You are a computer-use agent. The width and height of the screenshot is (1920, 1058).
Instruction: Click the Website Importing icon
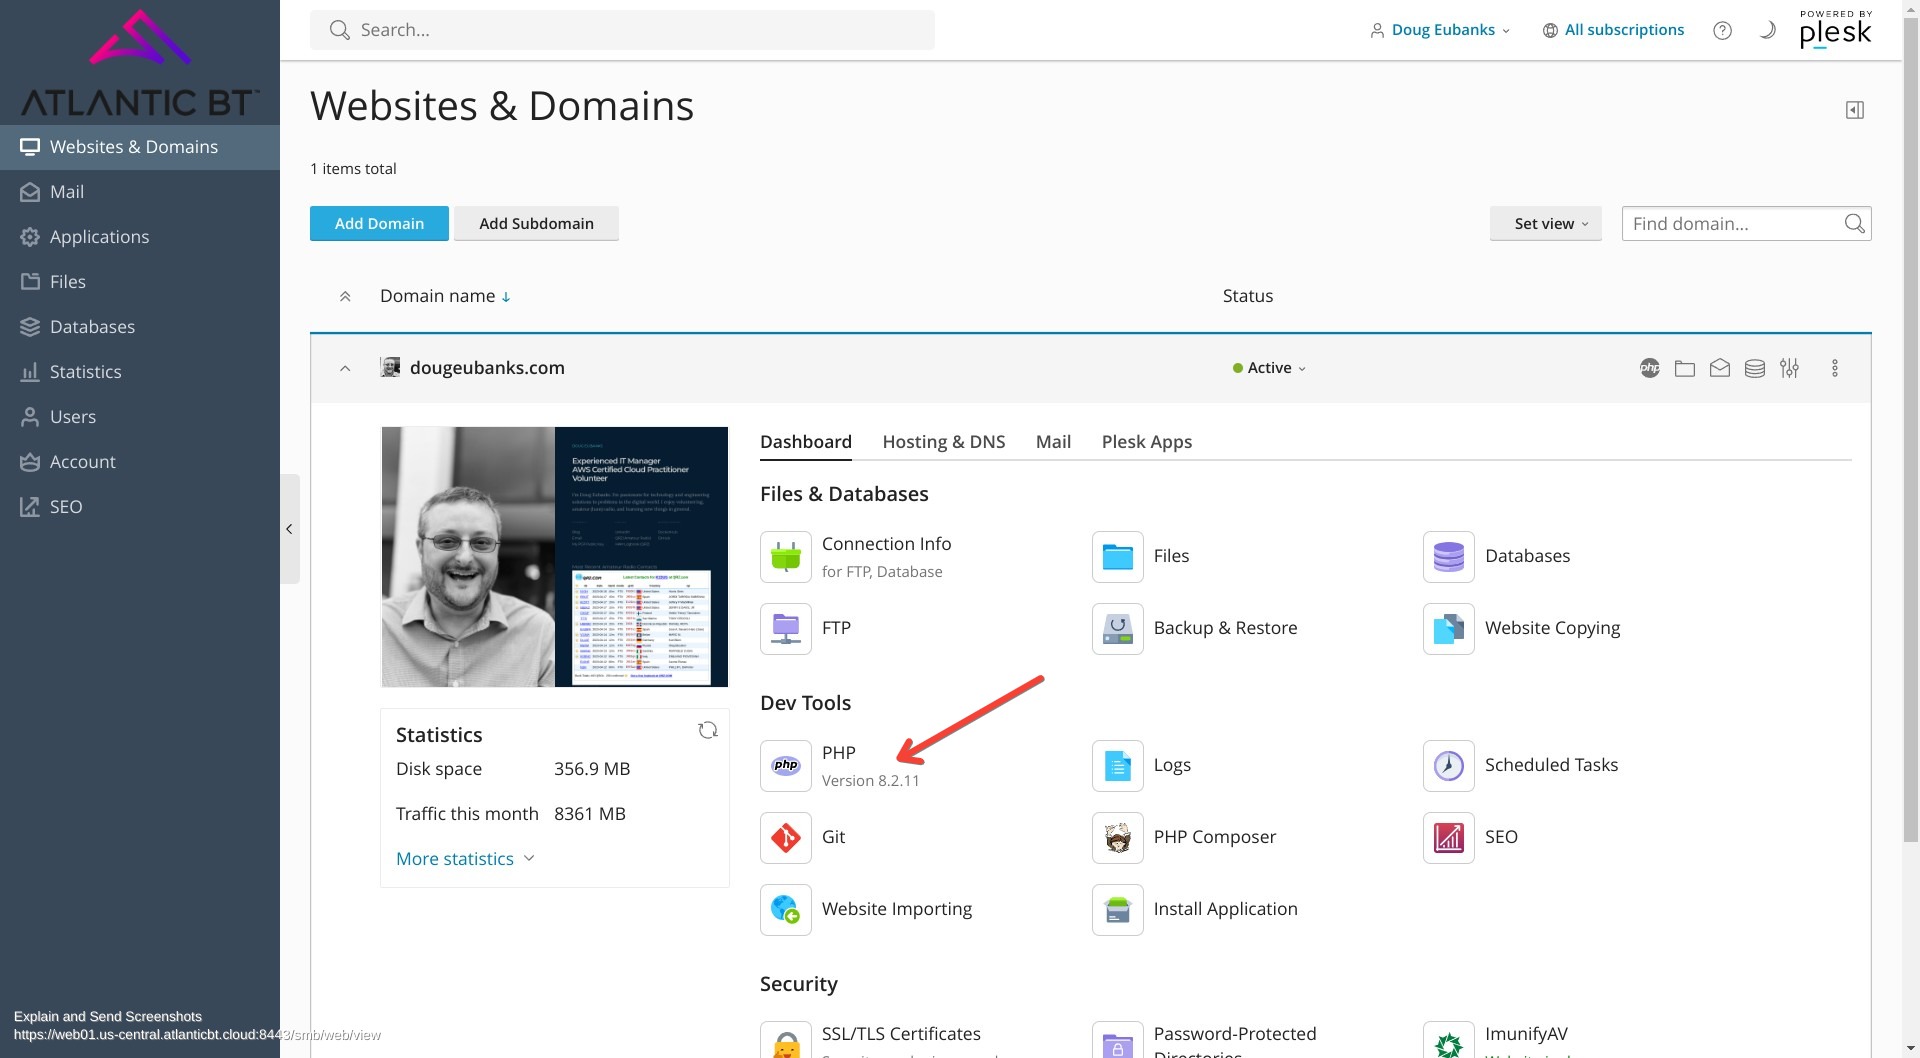click(x=785, y=910)
